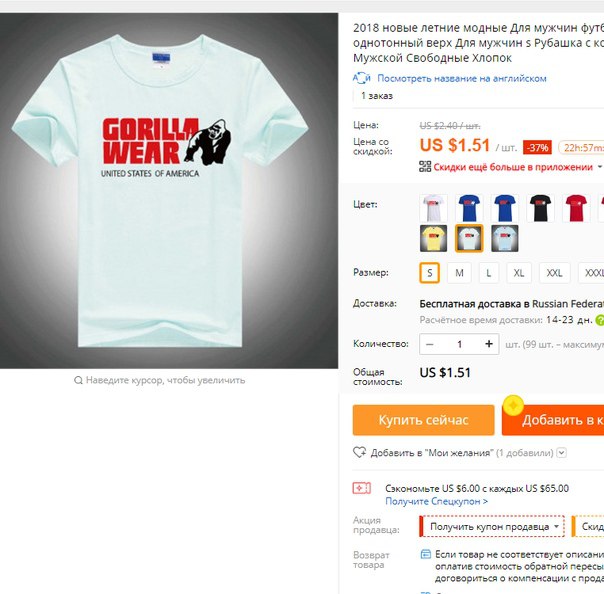Click the translate icon beside English title link

tap(361, 78)
